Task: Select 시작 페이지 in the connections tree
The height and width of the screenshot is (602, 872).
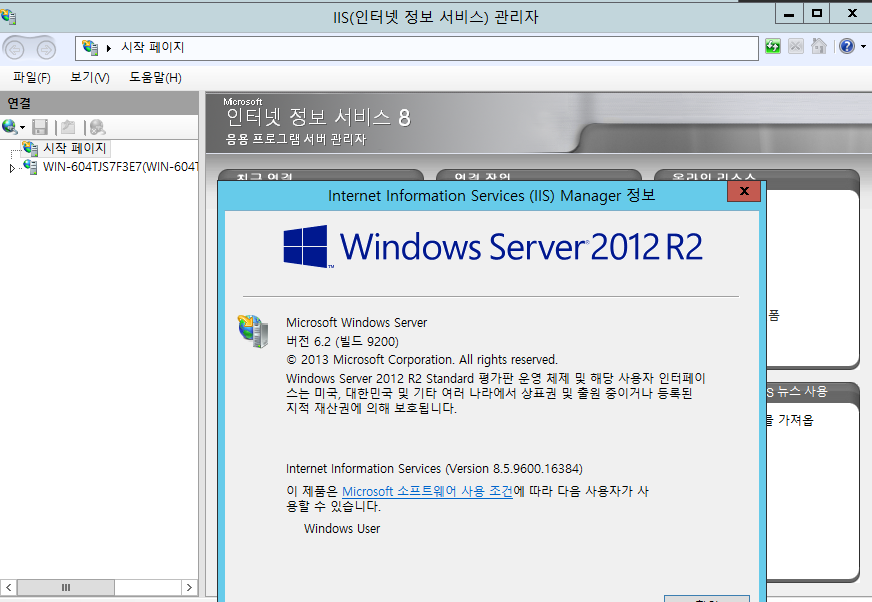Action: point(75,148)
